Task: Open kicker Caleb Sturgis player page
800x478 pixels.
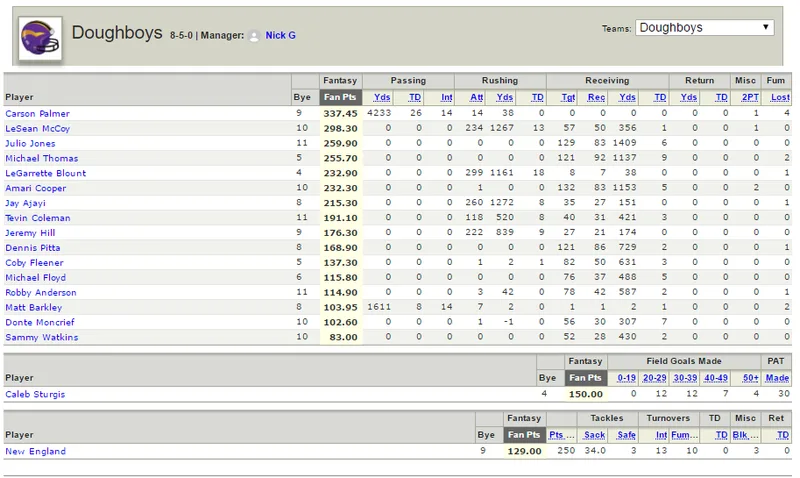Action: tap(35, 394)
